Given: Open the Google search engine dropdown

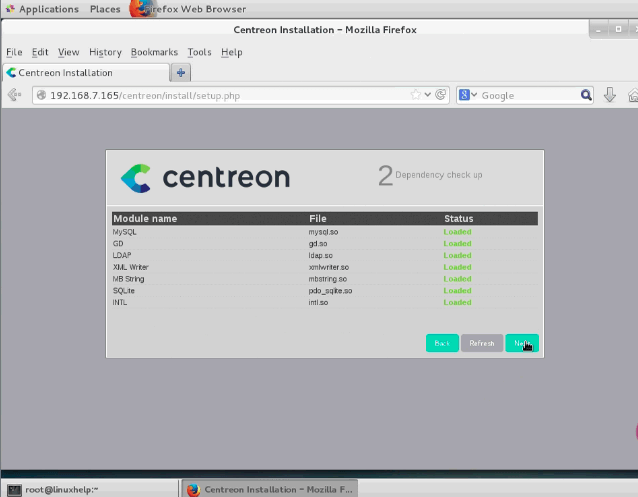Looking at the screenshot, I should point(468,95).
